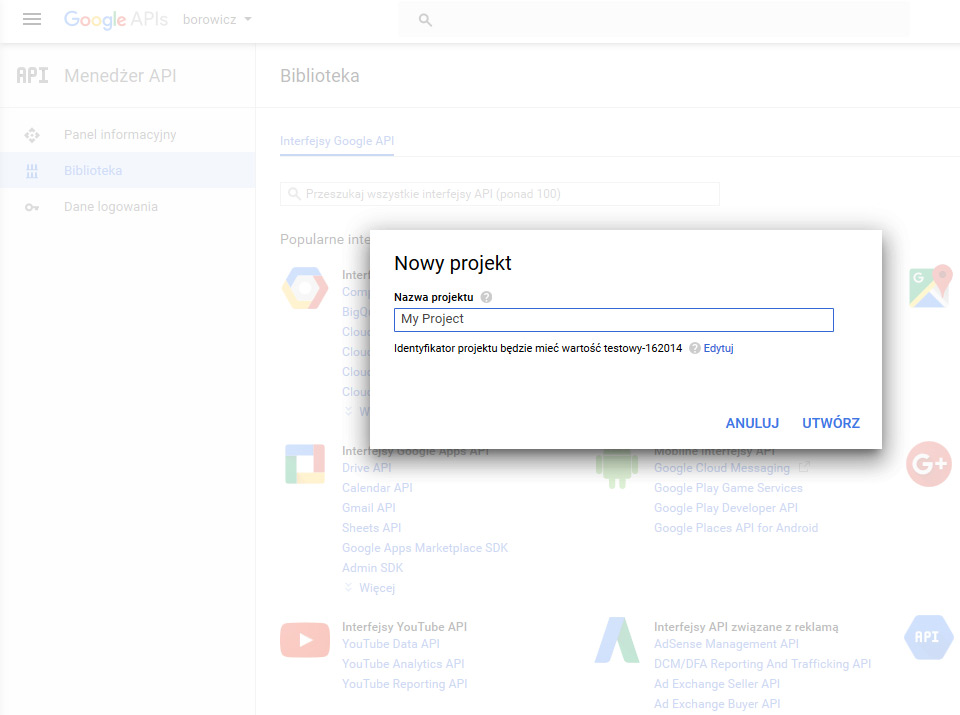
Task: Click the YouTube play icon
Action: 305,640
